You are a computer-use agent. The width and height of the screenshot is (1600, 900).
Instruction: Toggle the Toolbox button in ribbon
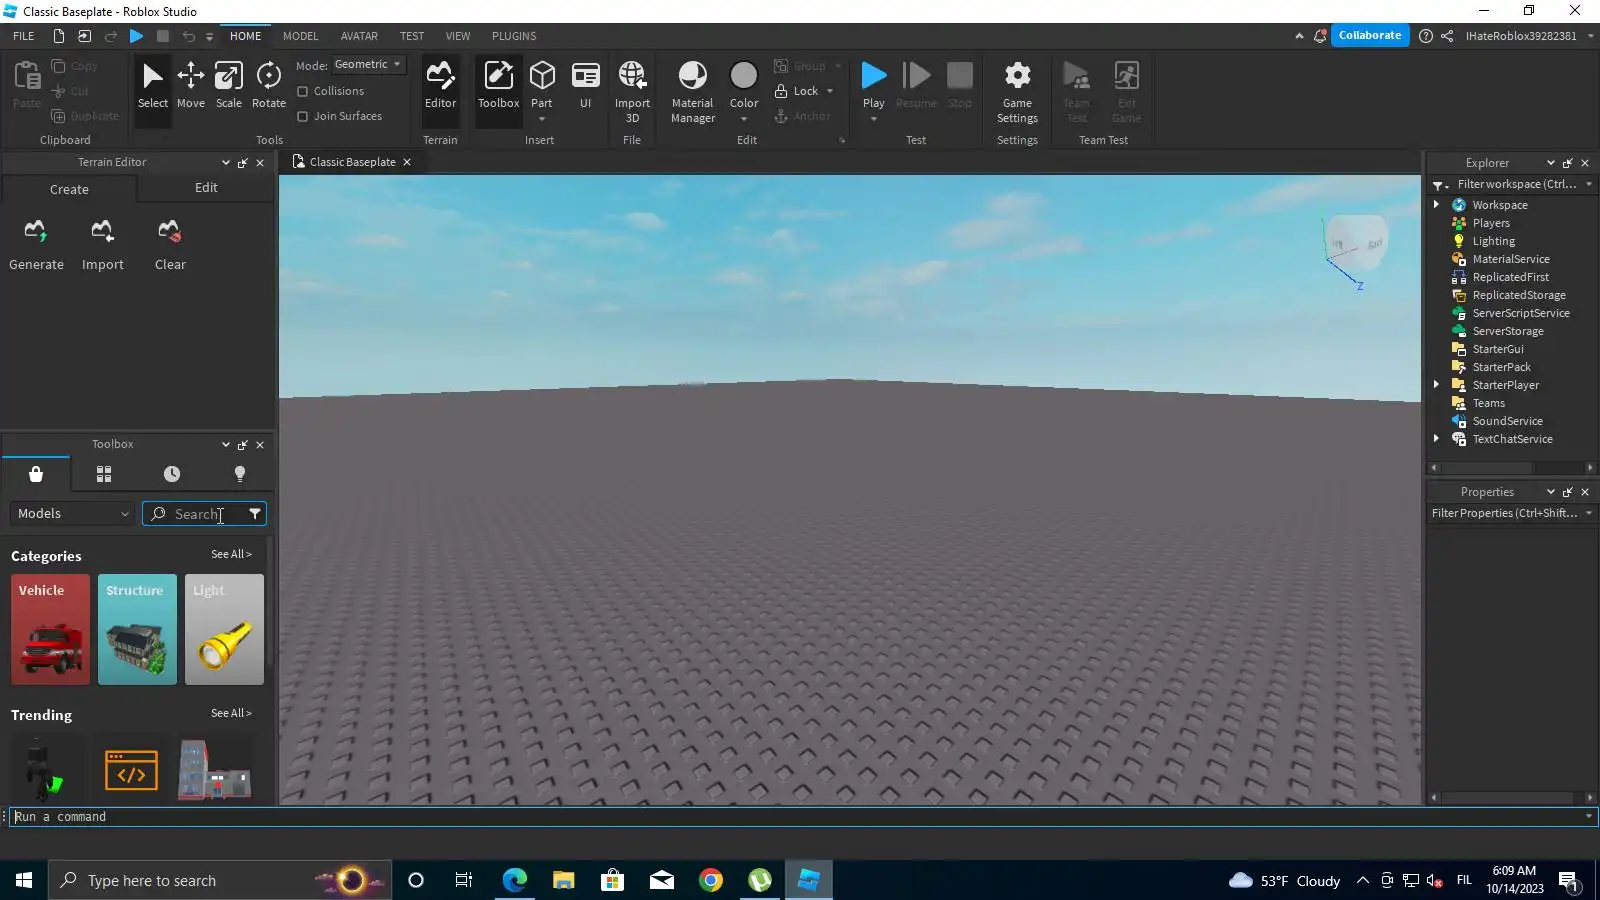point(498,86)
